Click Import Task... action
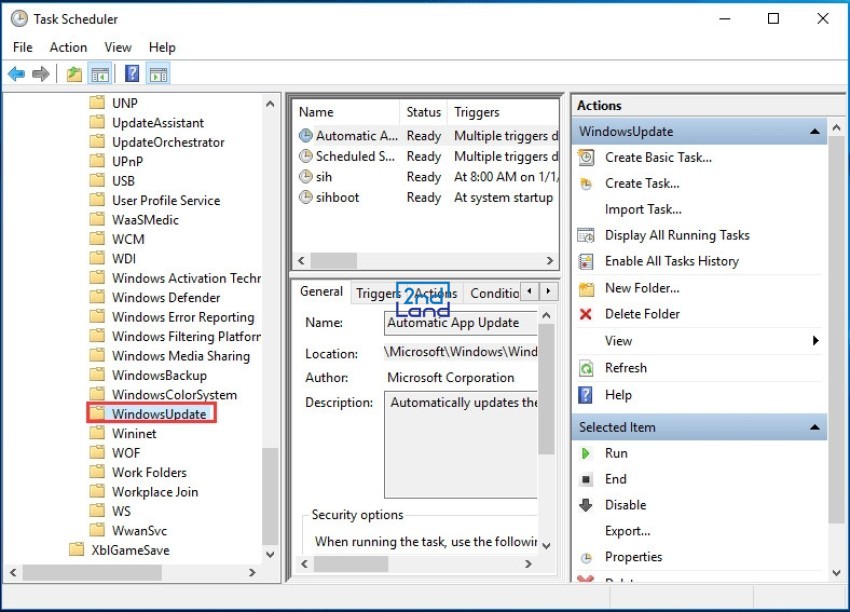Screen dimensions: 850x612 (x=643, y=209)
